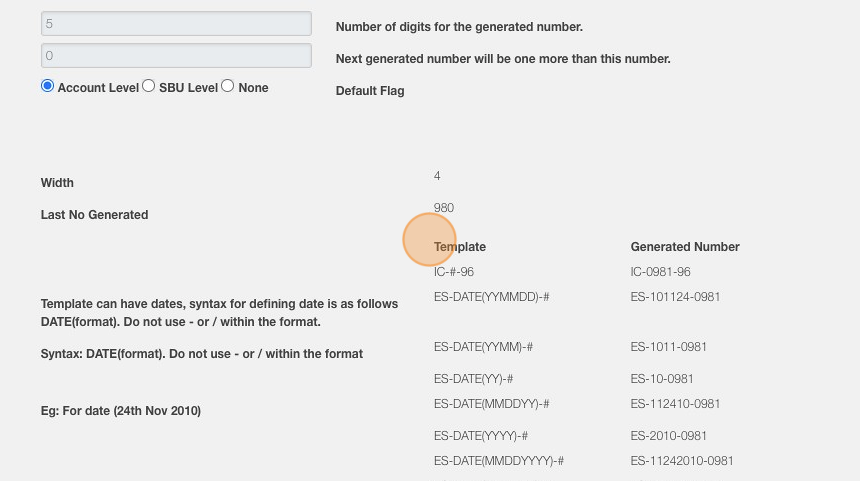Click the next generated number input field

(176, 56)
